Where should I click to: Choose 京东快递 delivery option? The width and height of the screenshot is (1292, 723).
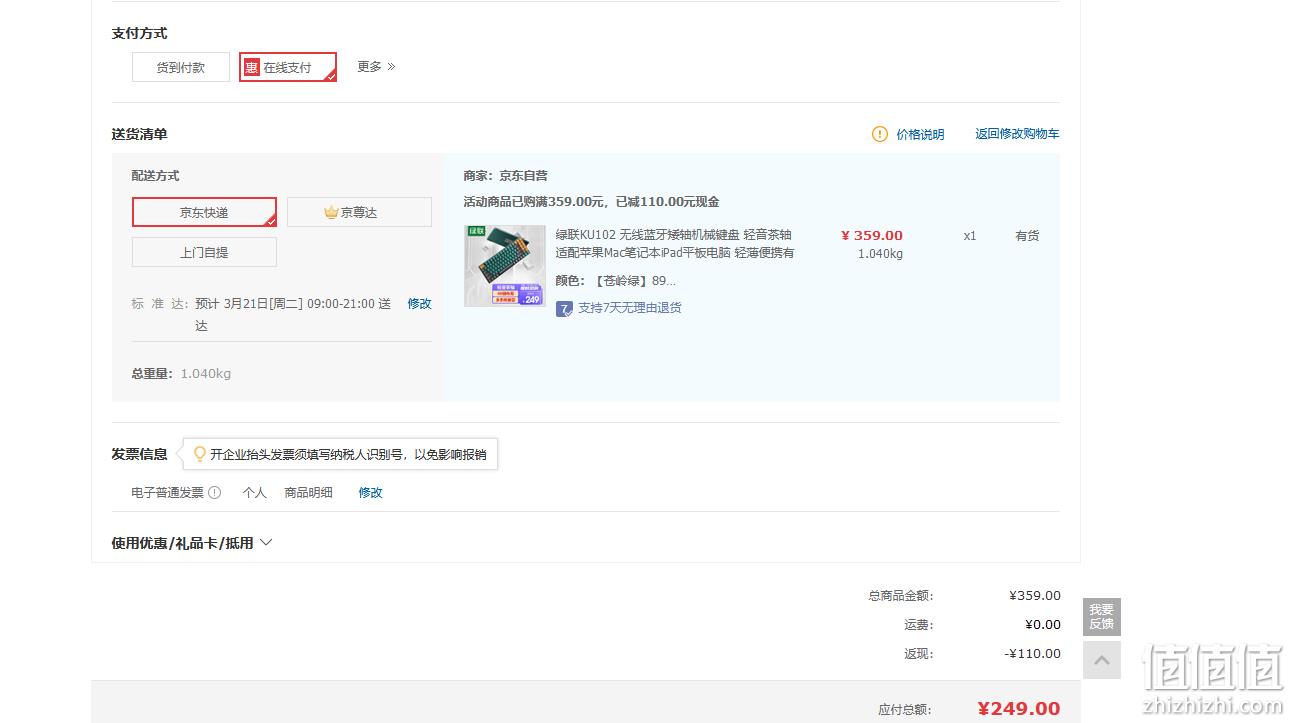[x=204, y=212]
